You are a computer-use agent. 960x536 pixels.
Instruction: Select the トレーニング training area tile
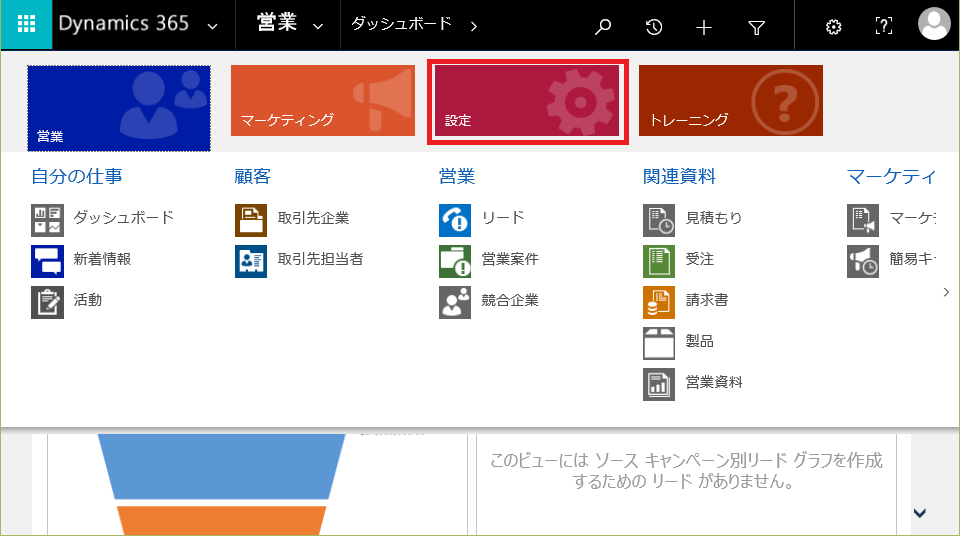click(x=730, y=100)
